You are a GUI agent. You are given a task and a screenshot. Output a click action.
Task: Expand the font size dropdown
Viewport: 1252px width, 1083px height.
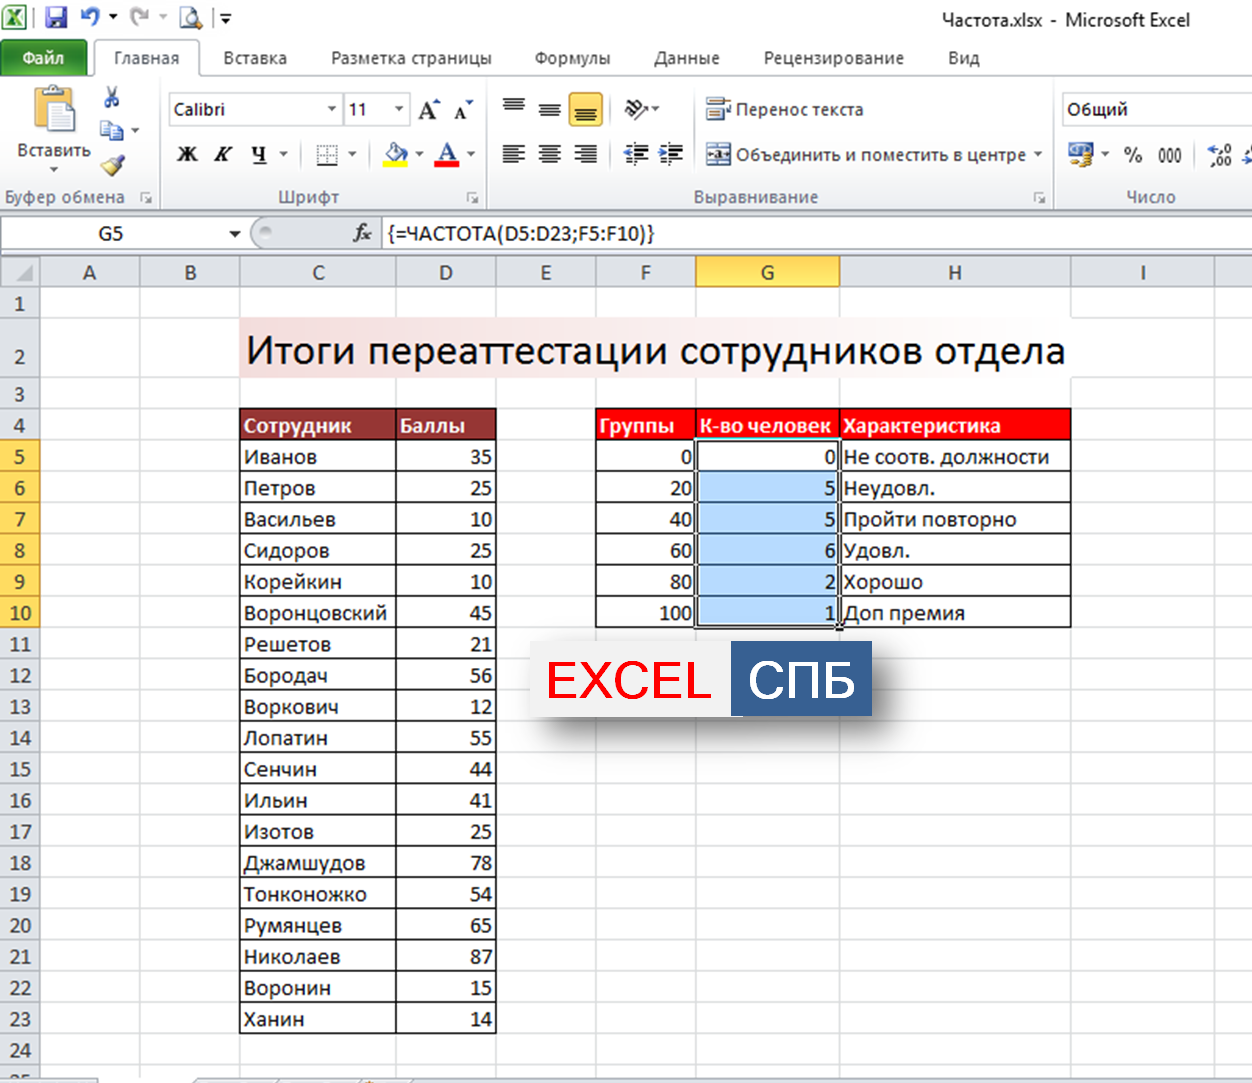tap(399, 109)
